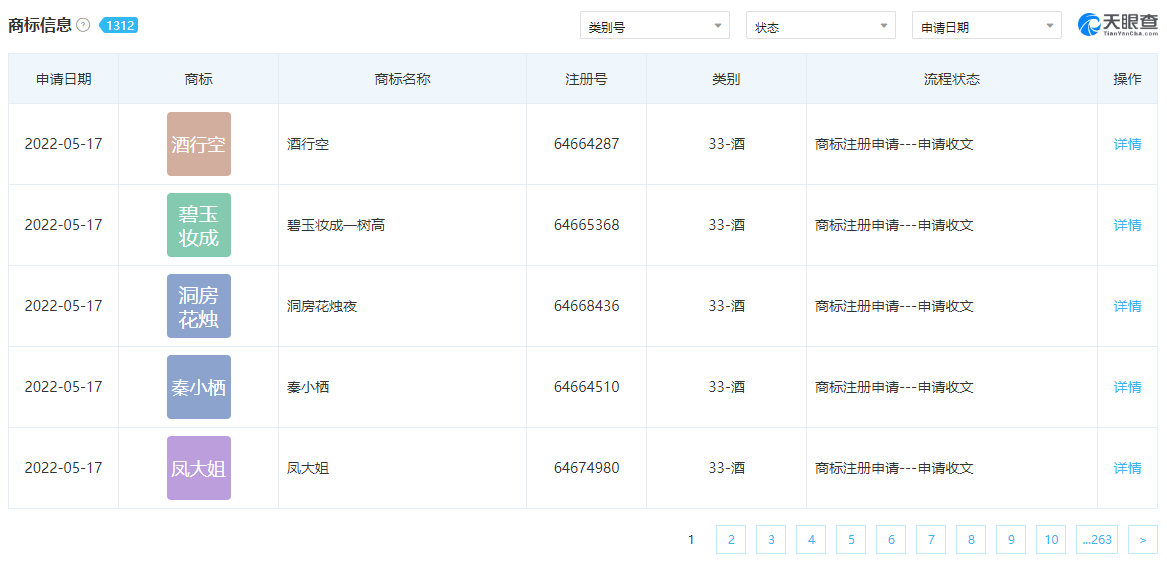The image size is (1167, 563).
Task: Expand the 状态 dropdown filter
Action: point(820,26)
